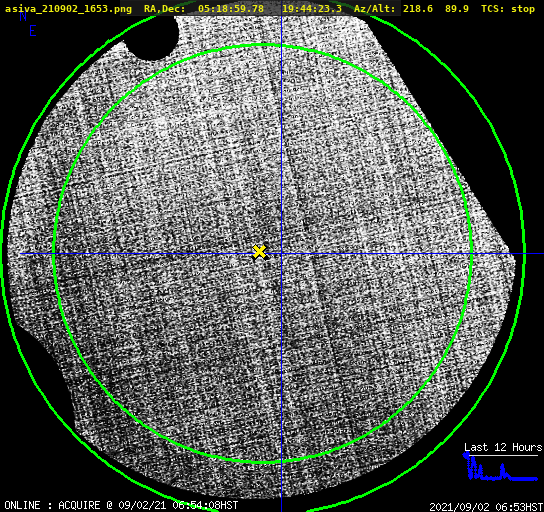Image resolution: width=544 pixels, height=512 pixels.
Task: Click the Az/Alt: label
Action: tap(375, 9)
